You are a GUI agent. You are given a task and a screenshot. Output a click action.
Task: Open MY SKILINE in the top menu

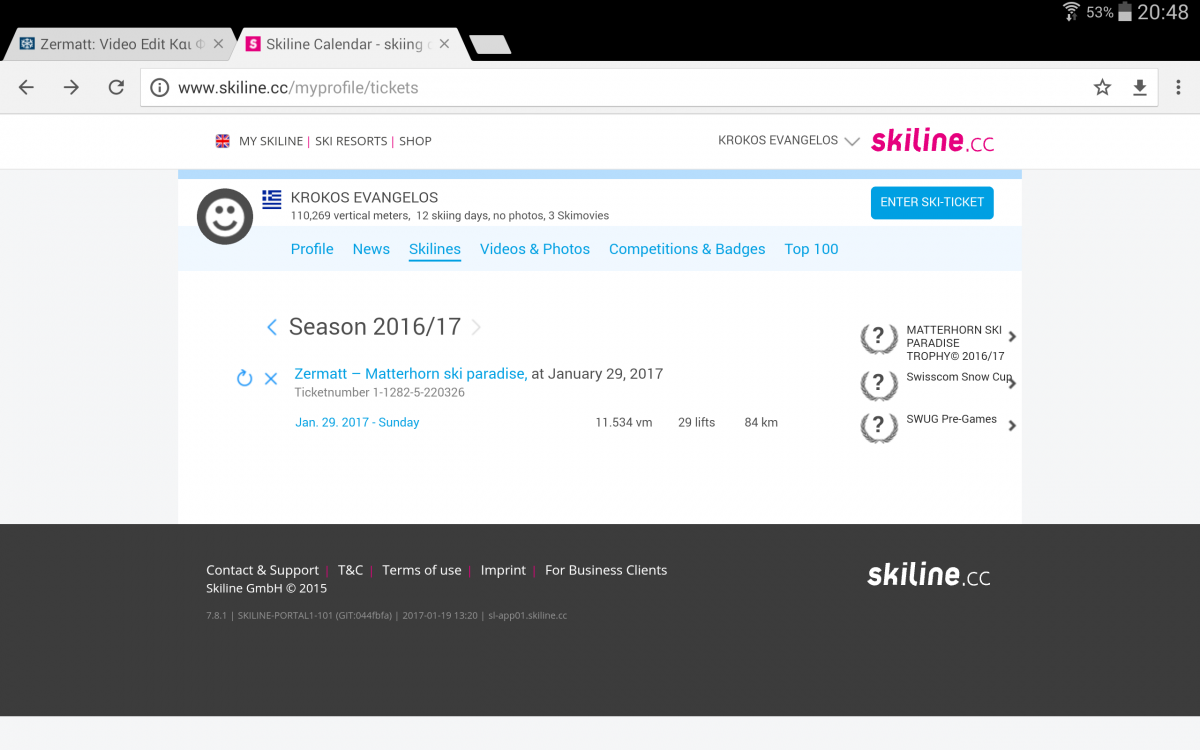(x=270, y=141)
